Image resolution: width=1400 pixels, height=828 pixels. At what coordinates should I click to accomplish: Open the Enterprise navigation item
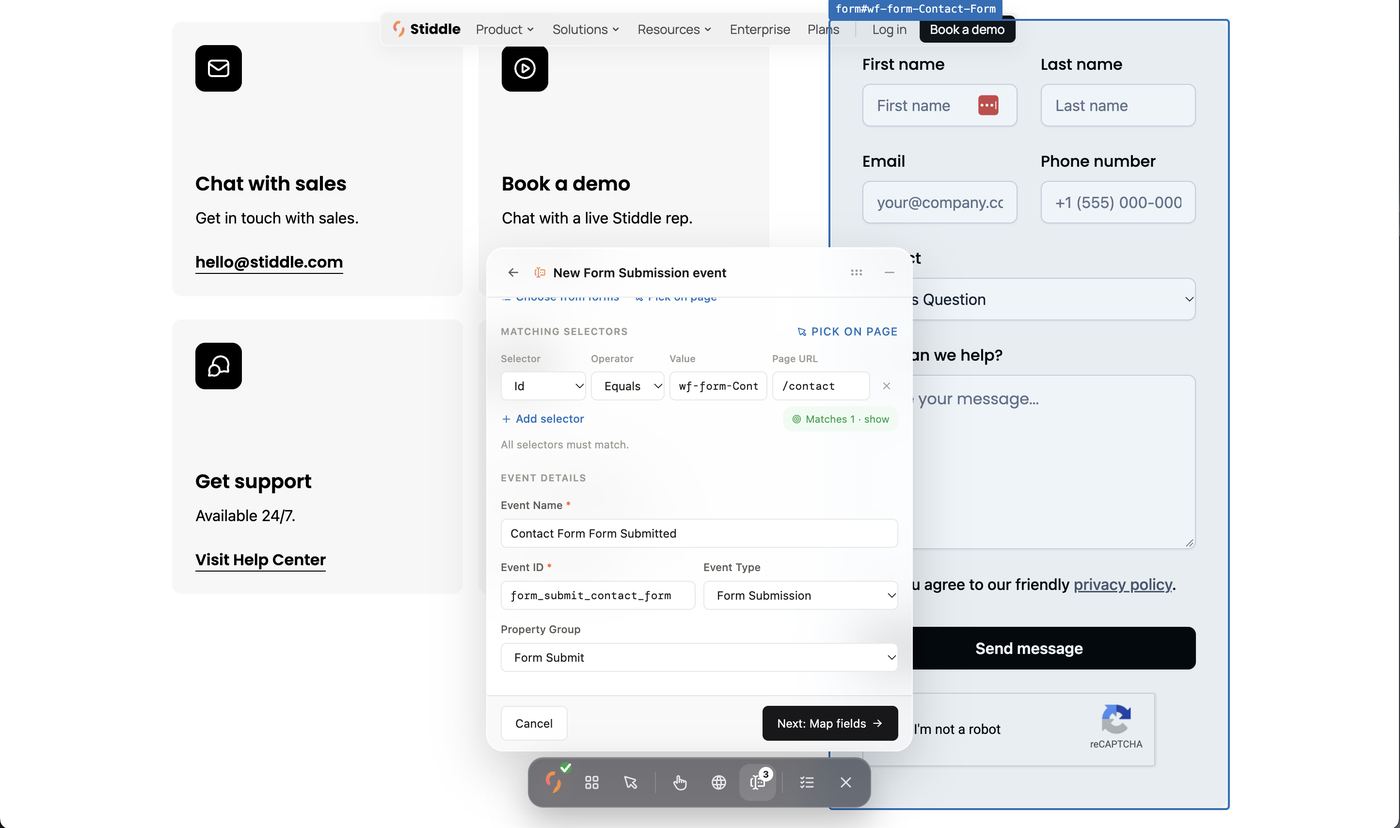[x=760, y=29]
